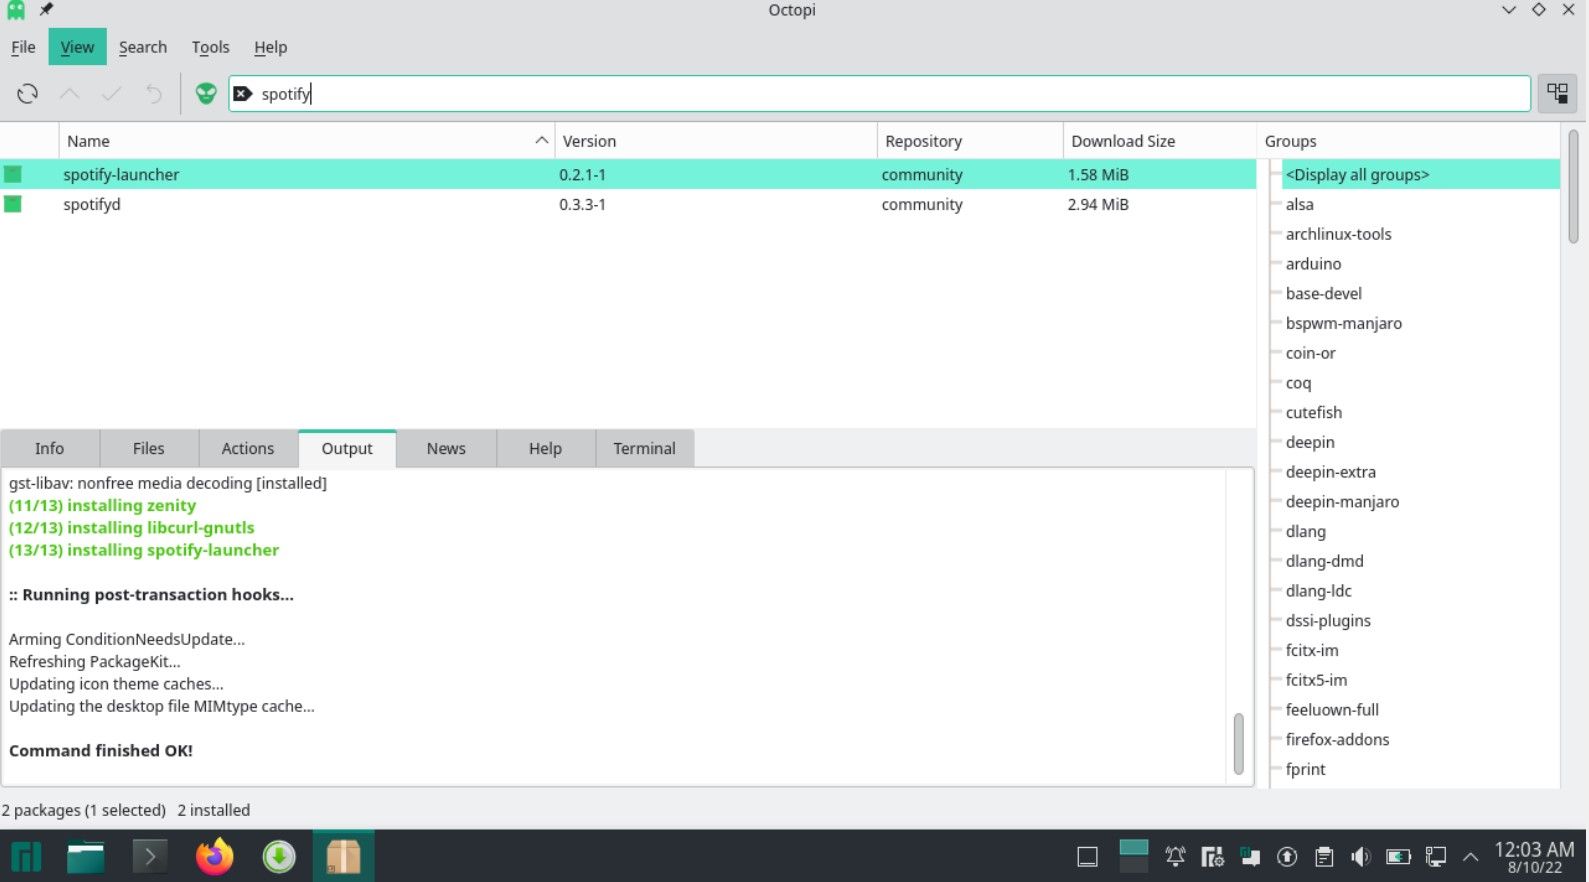Select the bspwm-manjaro group

[x=1344, y=323]
